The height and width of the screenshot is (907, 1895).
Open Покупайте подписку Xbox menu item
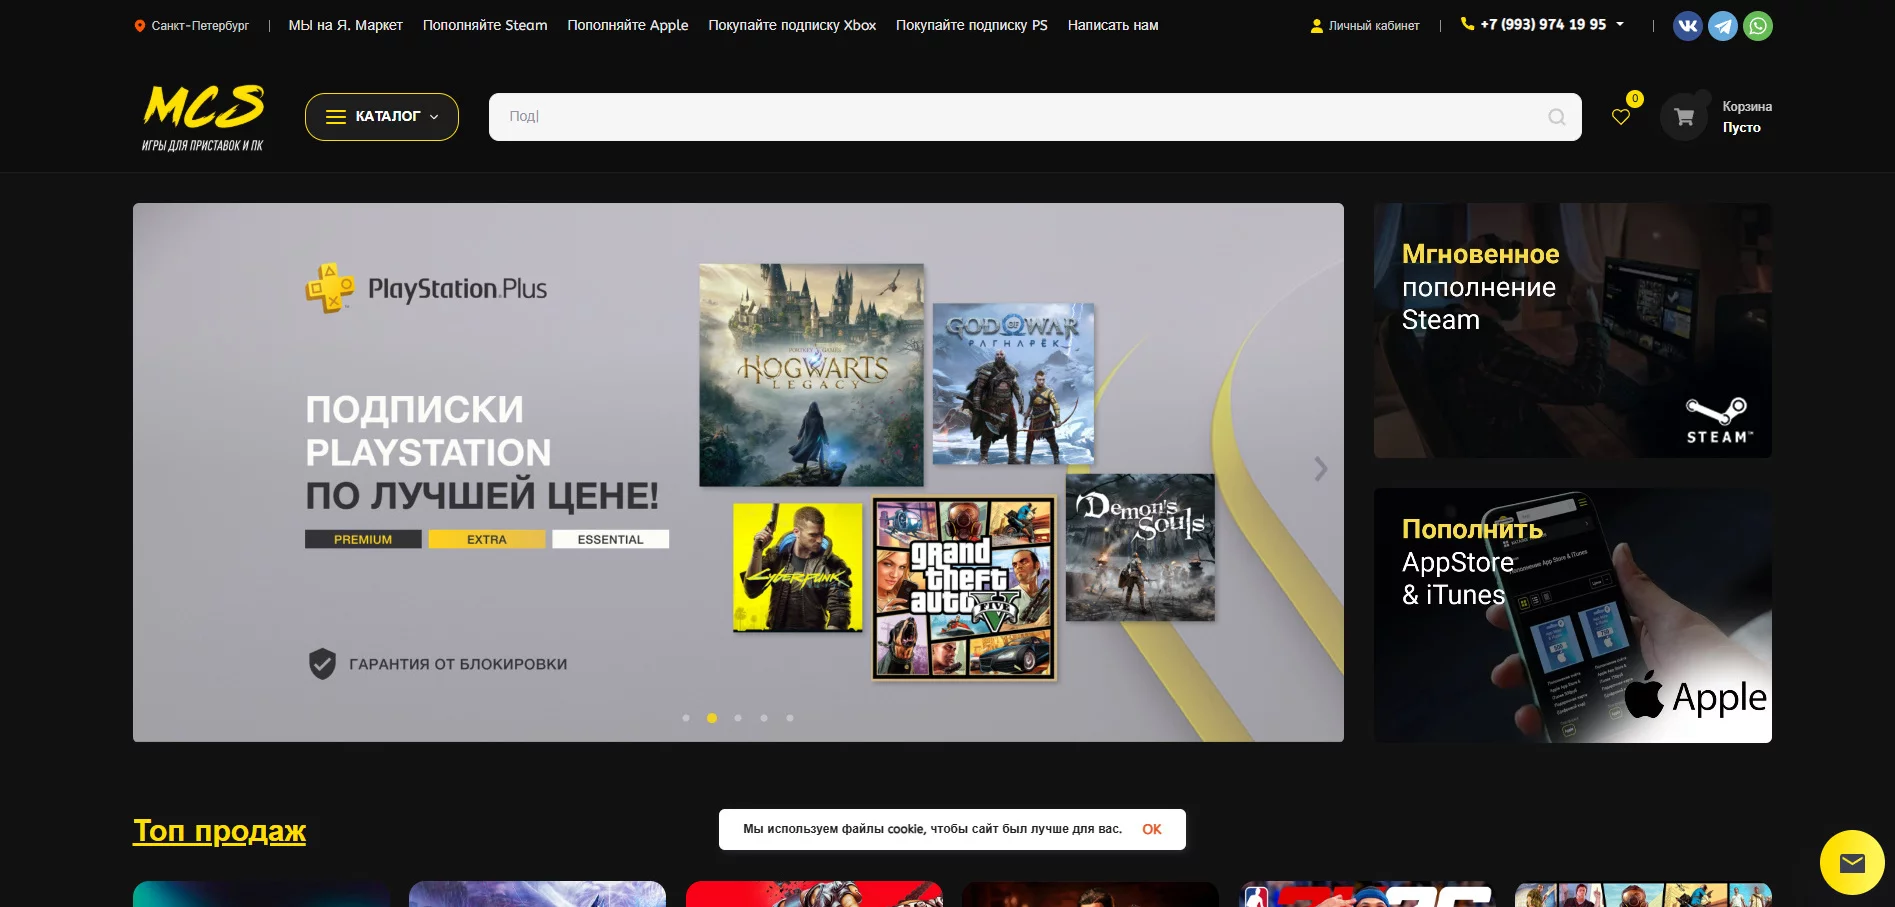coord(792,25)
